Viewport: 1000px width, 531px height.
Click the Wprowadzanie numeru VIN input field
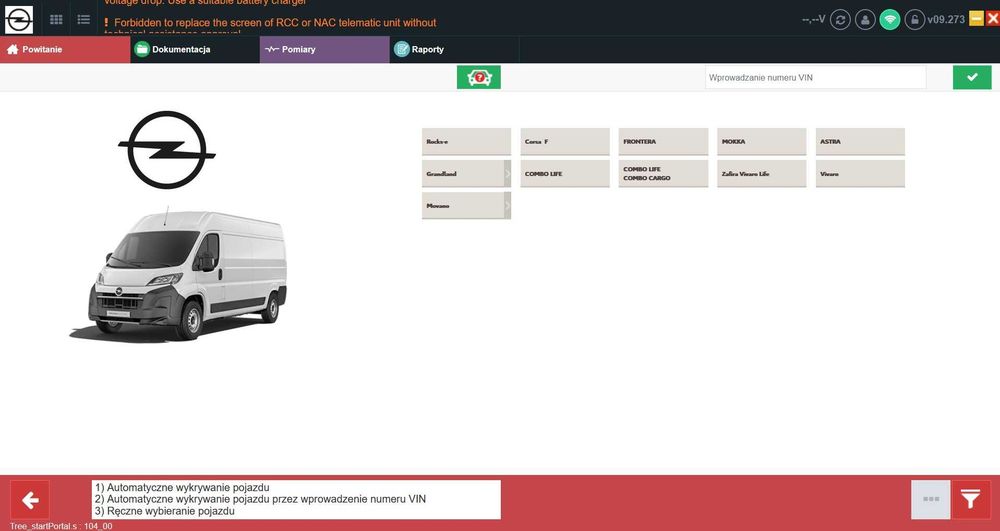815,77
